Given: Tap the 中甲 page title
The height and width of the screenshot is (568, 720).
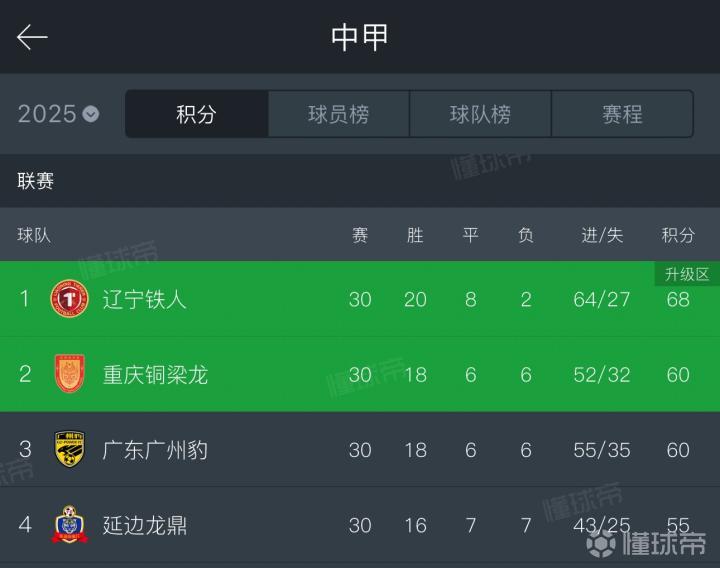Looking at the screenshot, I should pyautogui.click(x=360, y=37).
